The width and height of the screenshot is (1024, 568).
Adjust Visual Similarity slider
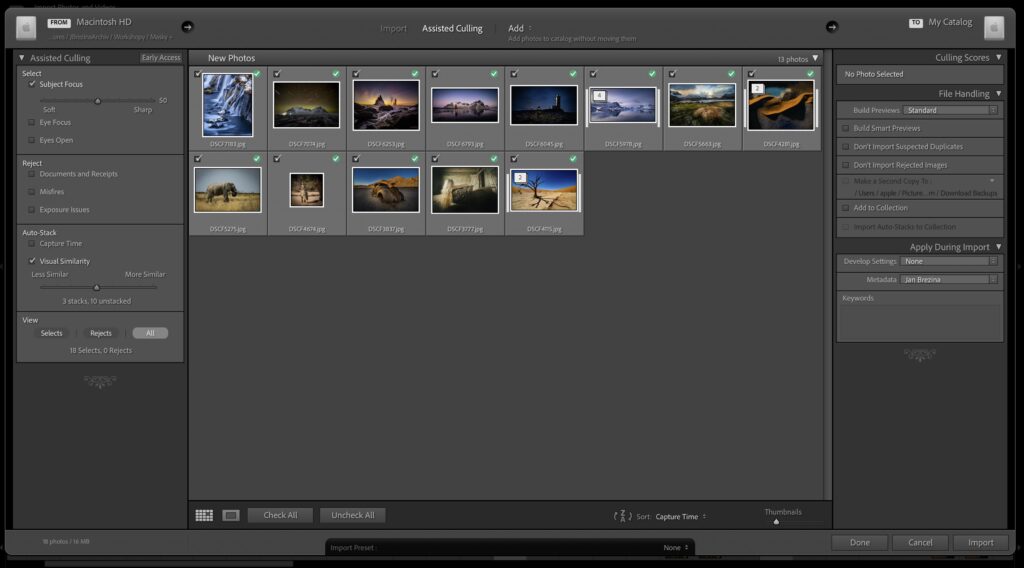click(97, 287)
